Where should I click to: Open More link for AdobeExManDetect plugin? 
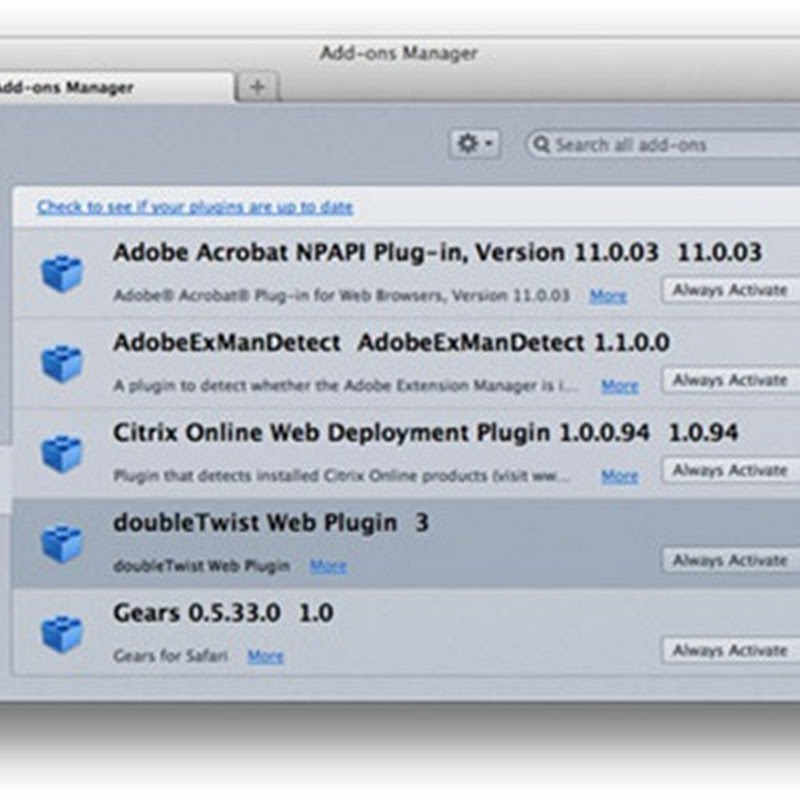point(620,386)
